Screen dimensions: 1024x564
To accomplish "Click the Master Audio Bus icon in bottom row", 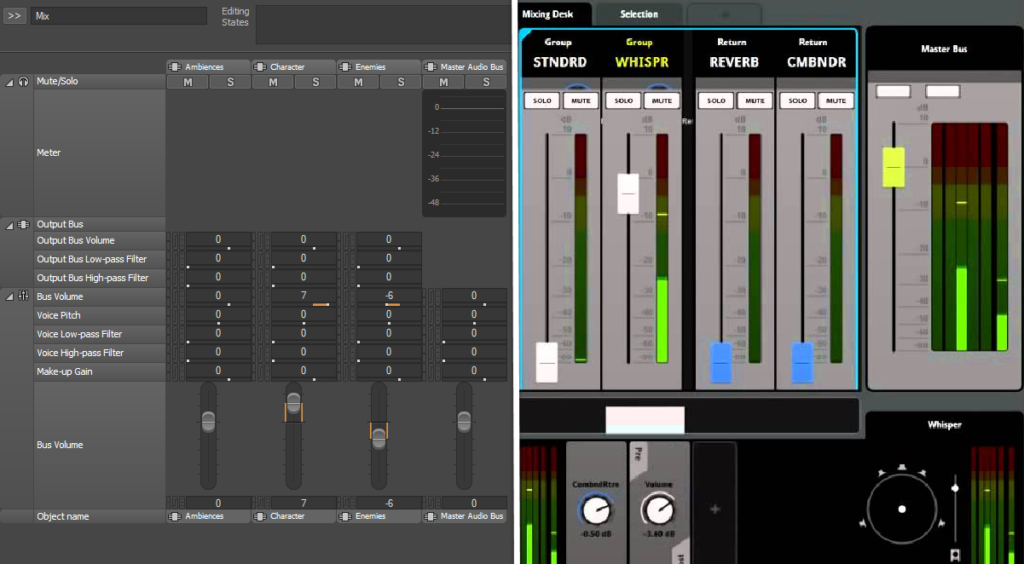I will (430, 516).
